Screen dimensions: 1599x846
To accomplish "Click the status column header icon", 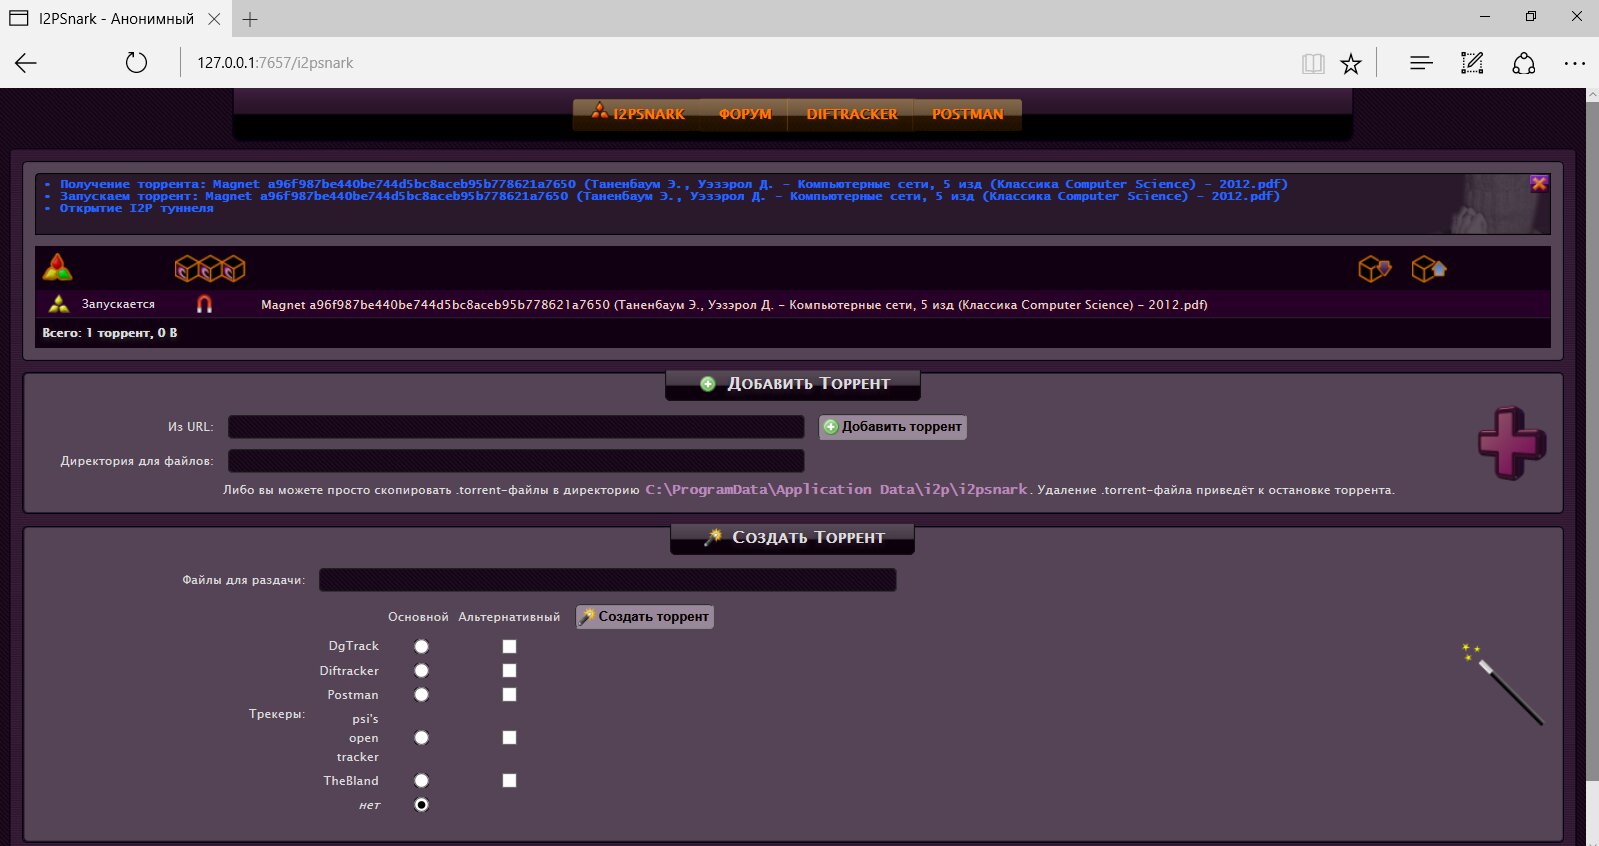I will pyautogui.click(x=58, y=267).
